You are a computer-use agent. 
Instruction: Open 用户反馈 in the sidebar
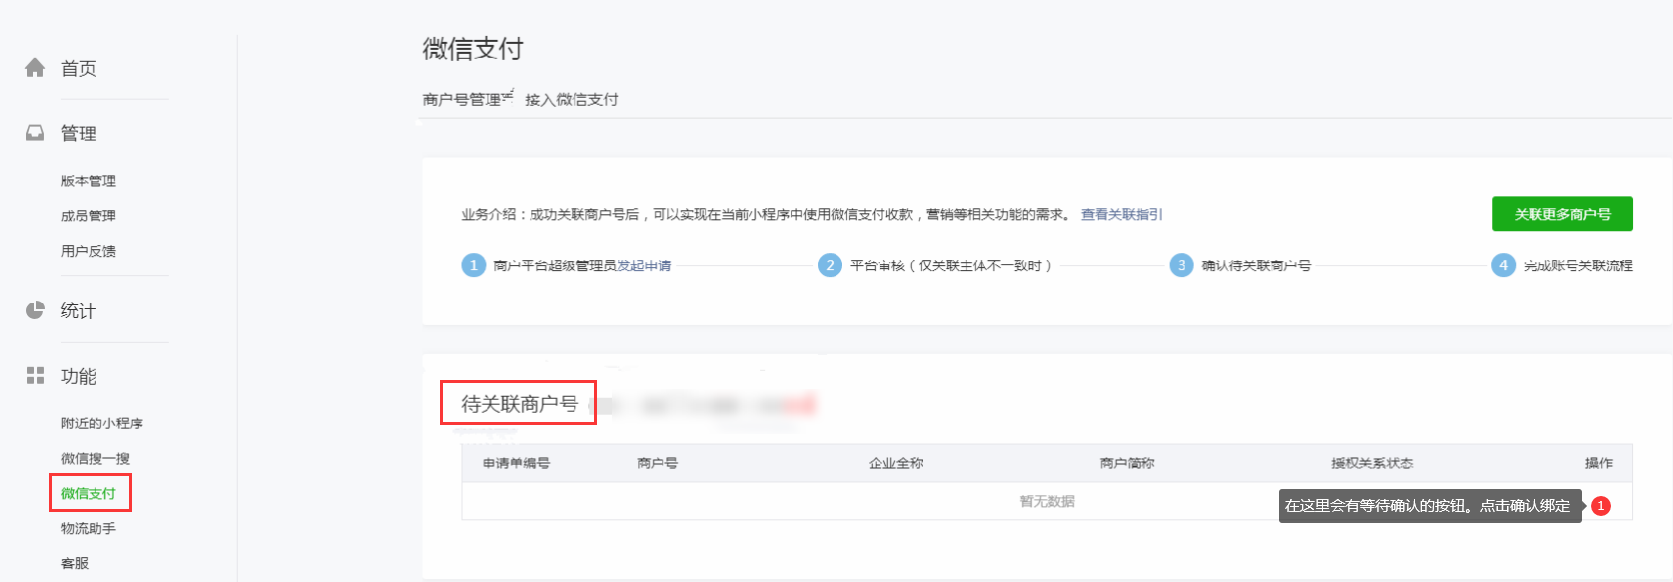pyautogui.click(x=88, y=251)
